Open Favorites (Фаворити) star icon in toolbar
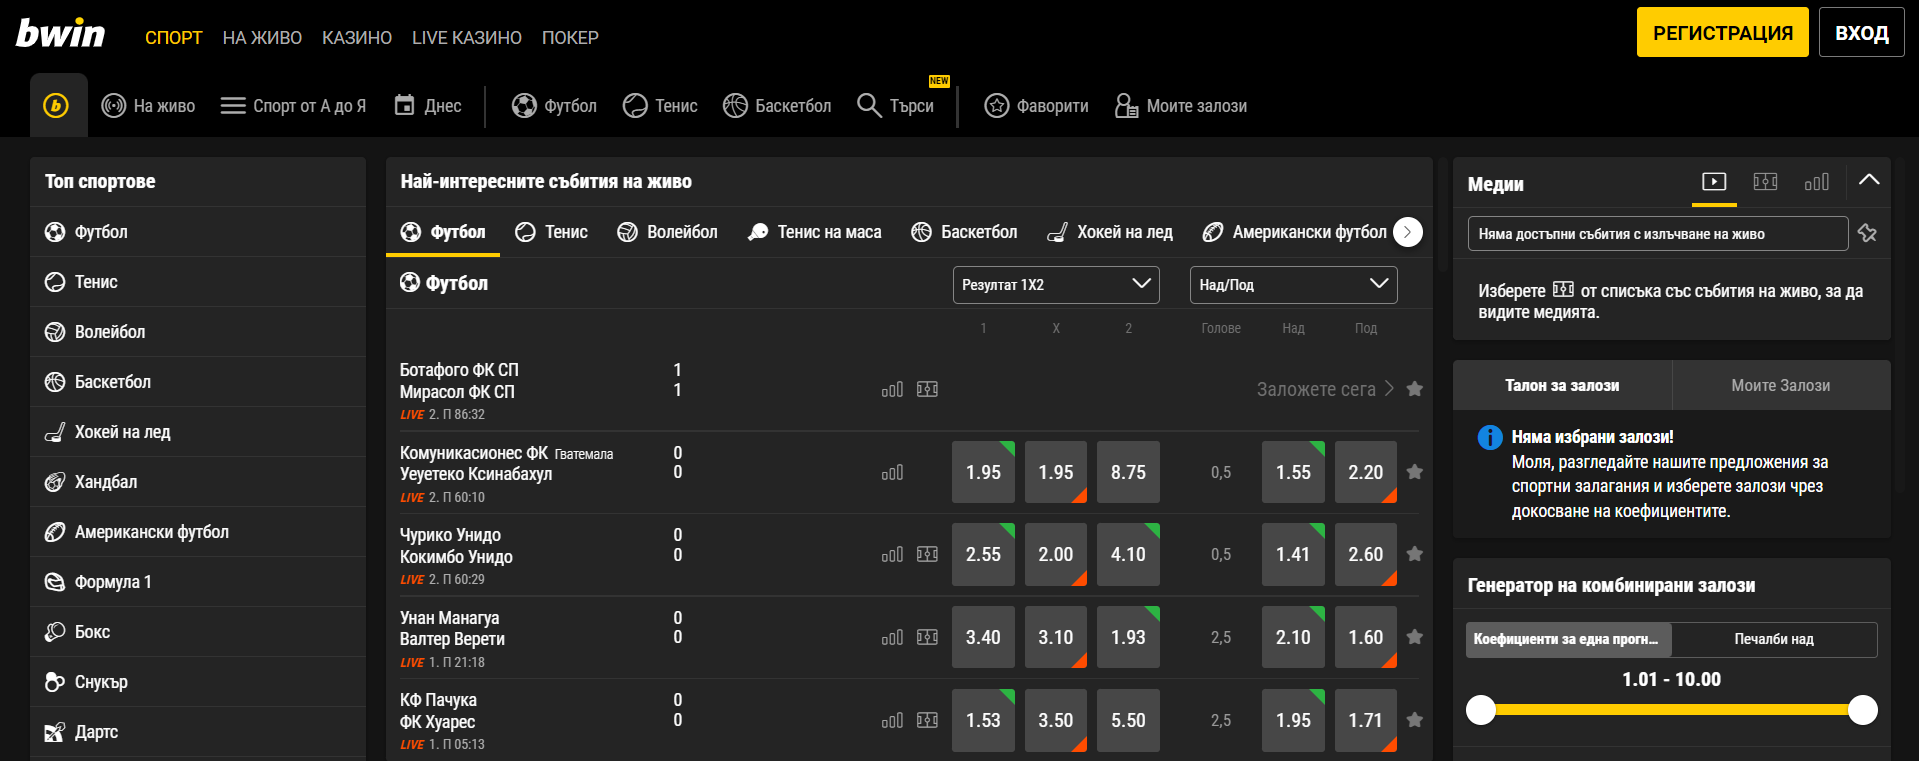This screenshot has height=761, width=1919. pos(996,105)
